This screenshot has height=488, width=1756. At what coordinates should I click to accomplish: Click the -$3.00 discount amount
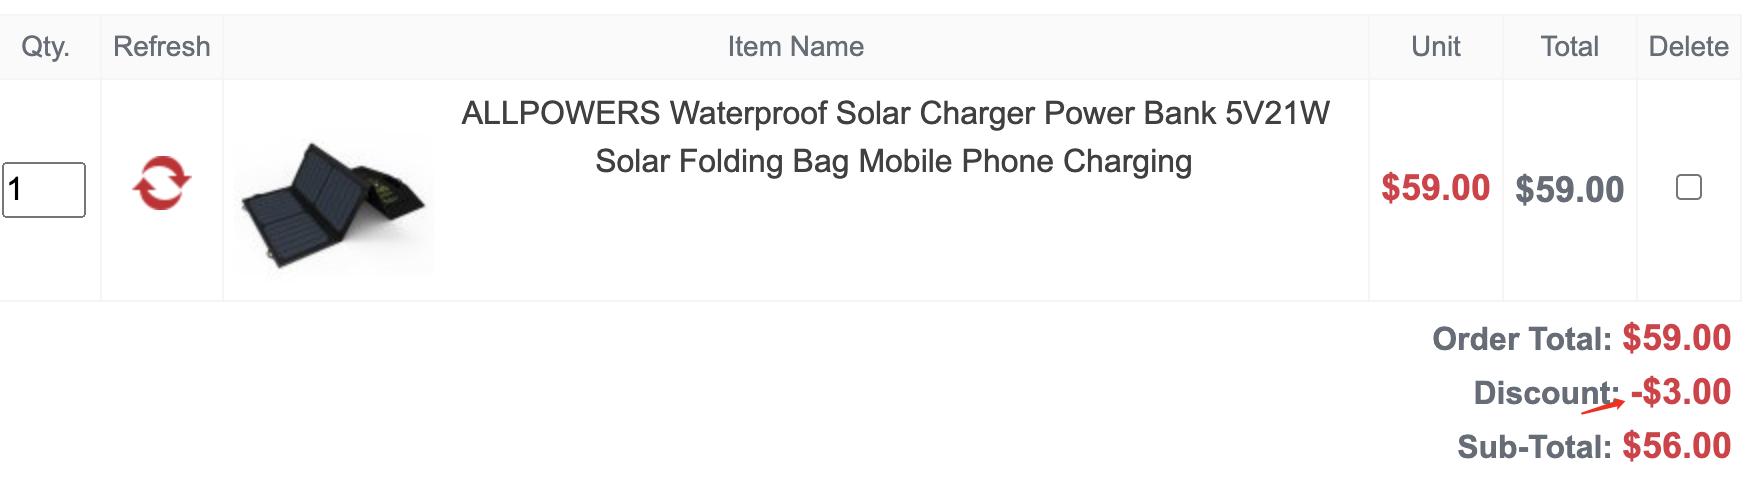pyautogui.click(x=1681, y=392)
